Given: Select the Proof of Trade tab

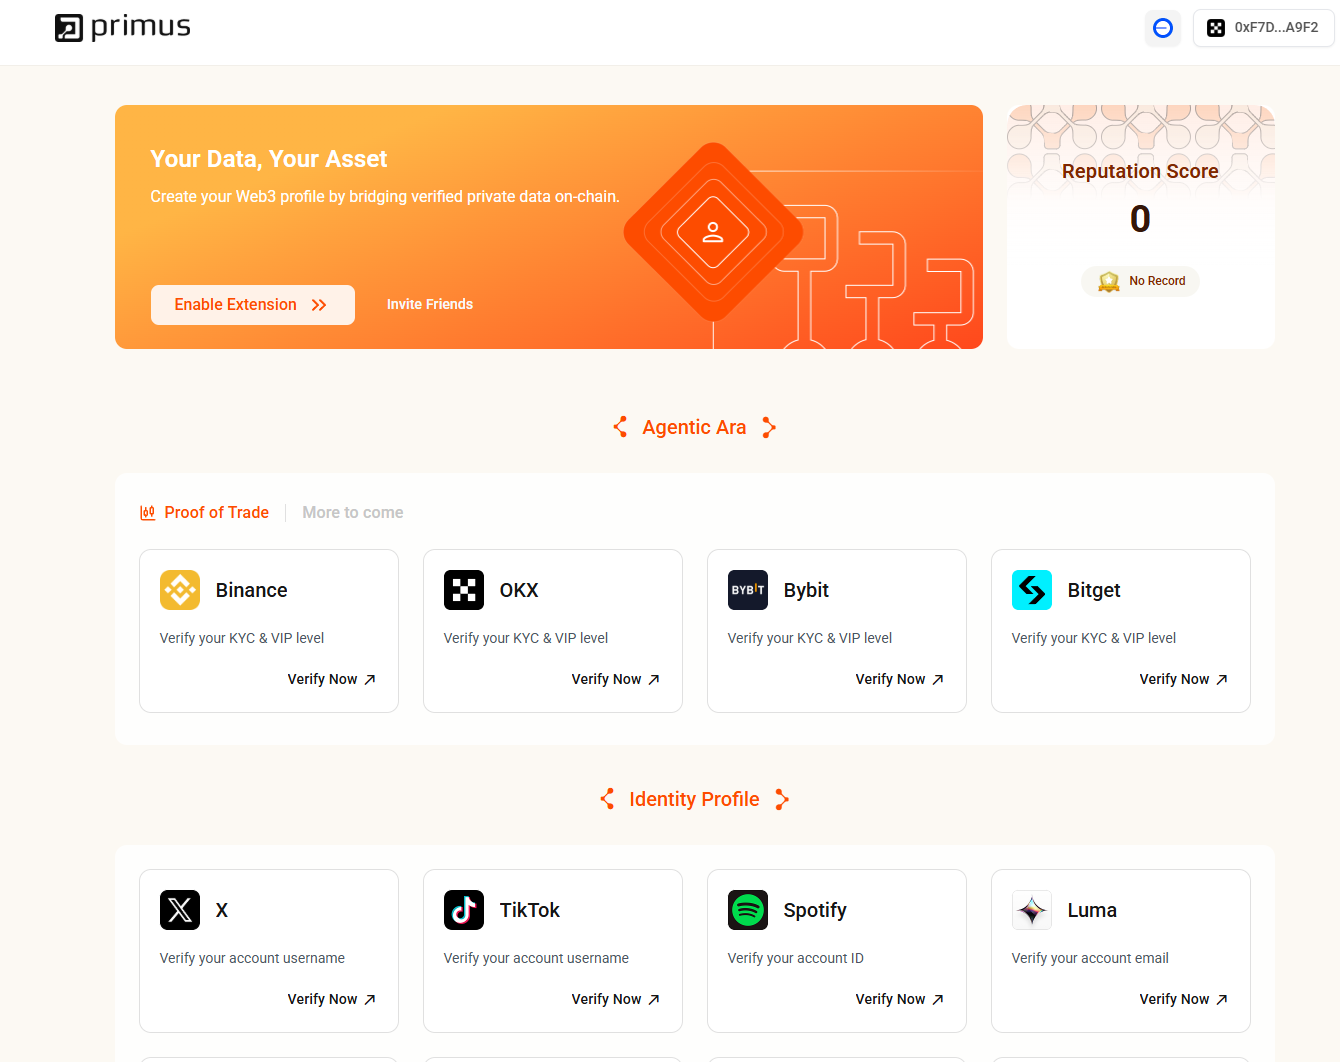Looking at the screenshot, I should pos(205,512).
